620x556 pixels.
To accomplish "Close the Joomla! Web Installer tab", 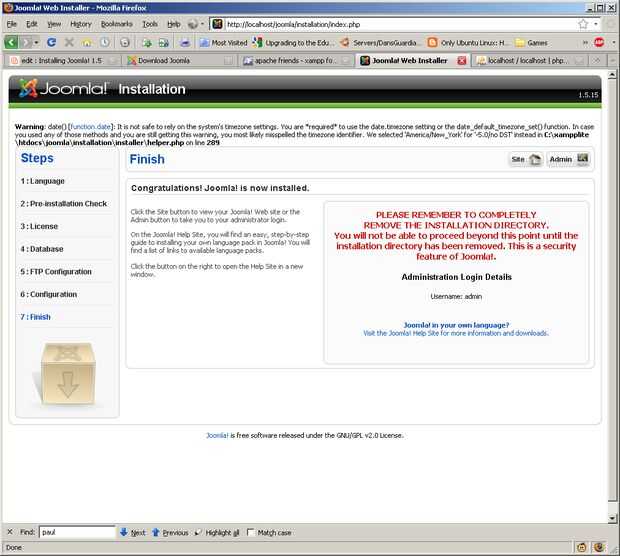I will (461, 61).
